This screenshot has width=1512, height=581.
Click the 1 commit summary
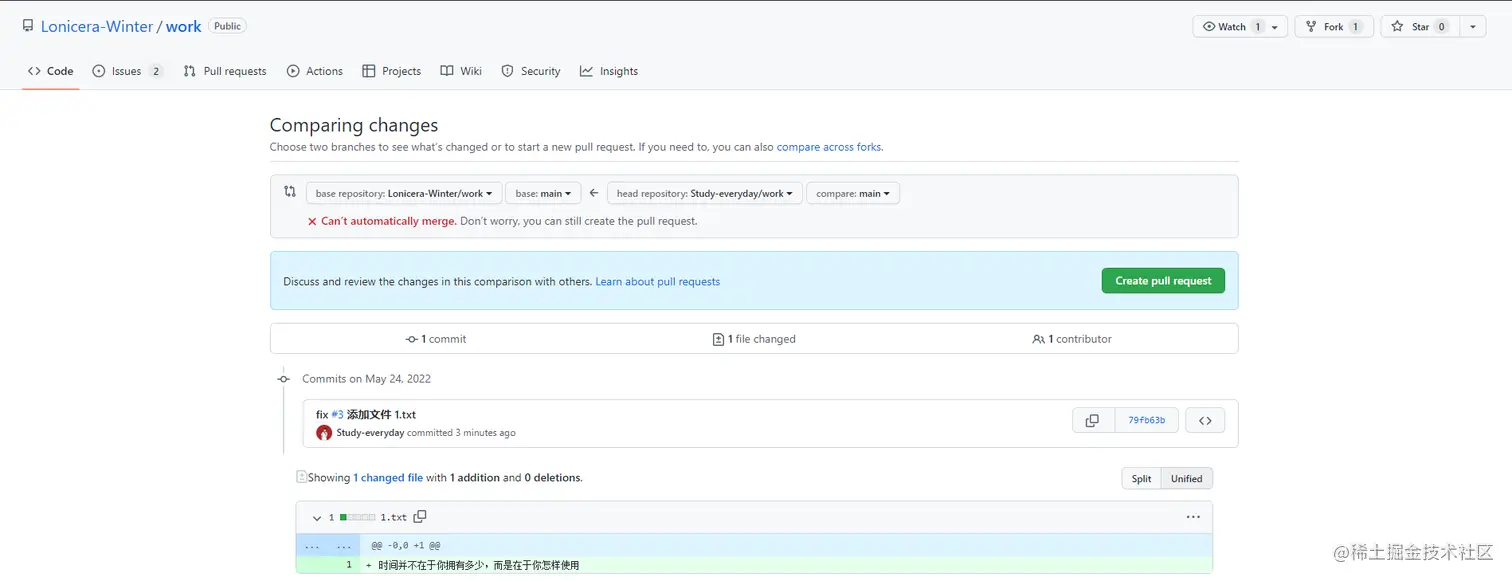point(436,339)
